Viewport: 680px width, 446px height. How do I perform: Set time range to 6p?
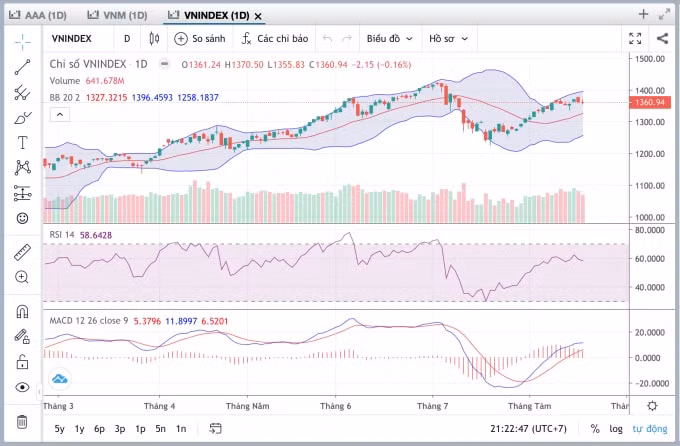point(99,429)
